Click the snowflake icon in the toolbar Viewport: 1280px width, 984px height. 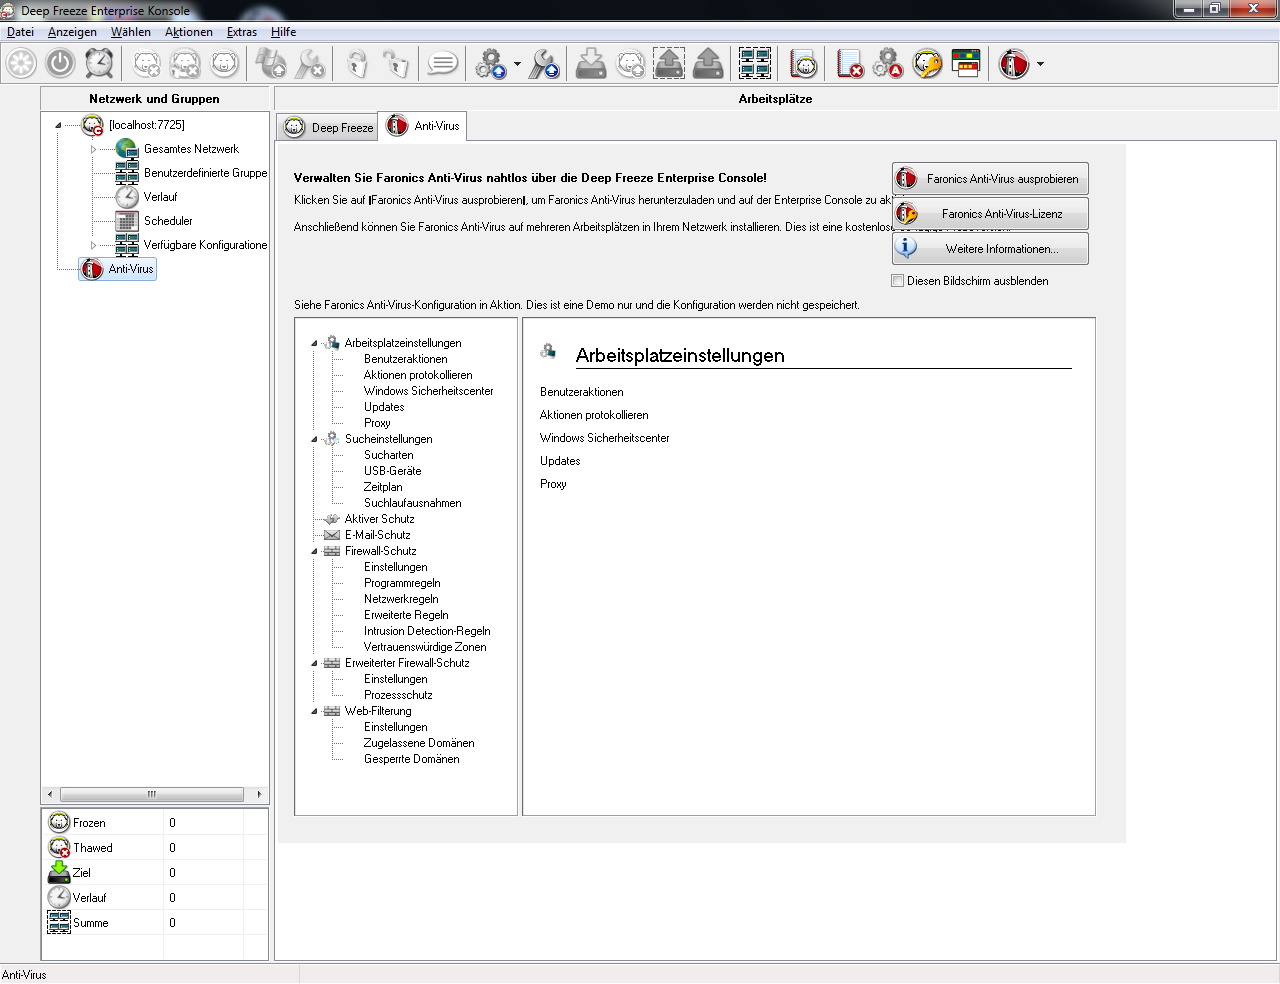(21, 64)
